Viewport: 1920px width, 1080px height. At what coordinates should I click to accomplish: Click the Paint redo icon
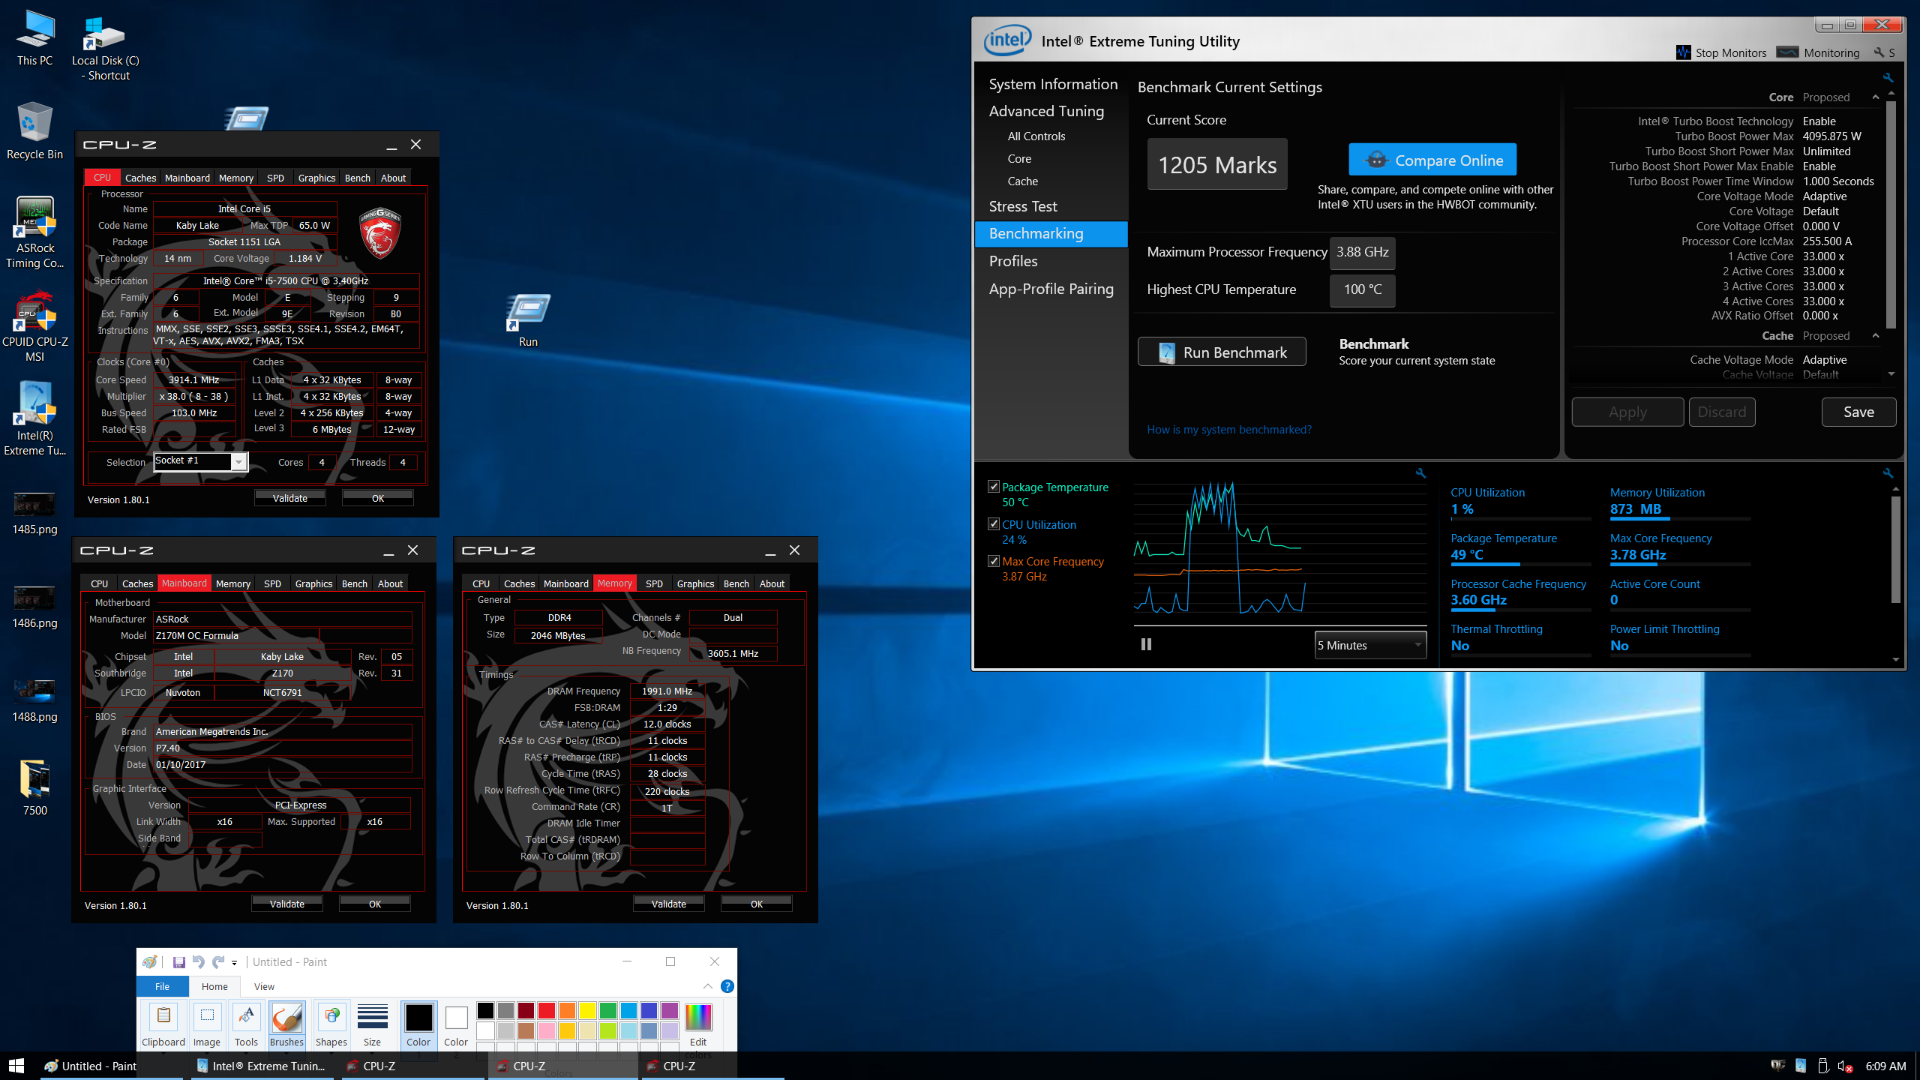(x=217, y=962)
